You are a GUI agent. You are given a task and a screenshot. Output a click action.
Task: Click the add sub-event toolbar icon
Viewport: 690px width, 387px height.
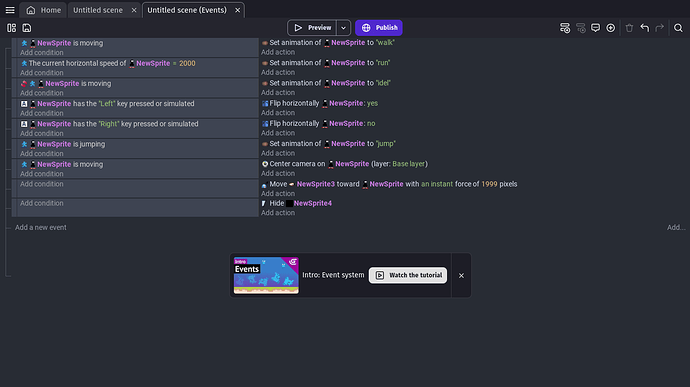click(581, 28)
